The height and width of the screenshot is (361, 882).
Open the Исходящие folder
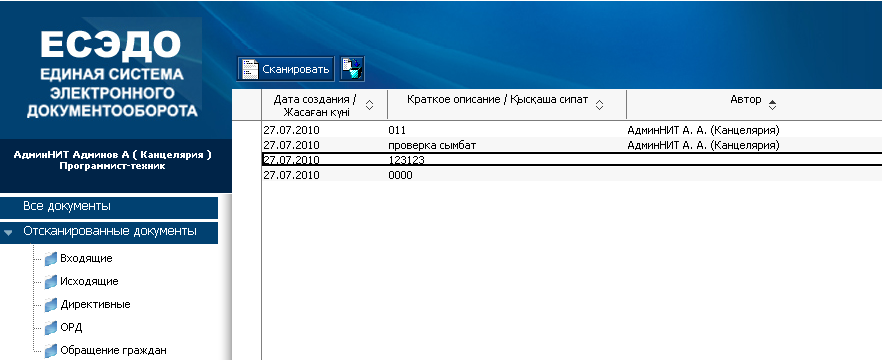(x=89, y=282)
